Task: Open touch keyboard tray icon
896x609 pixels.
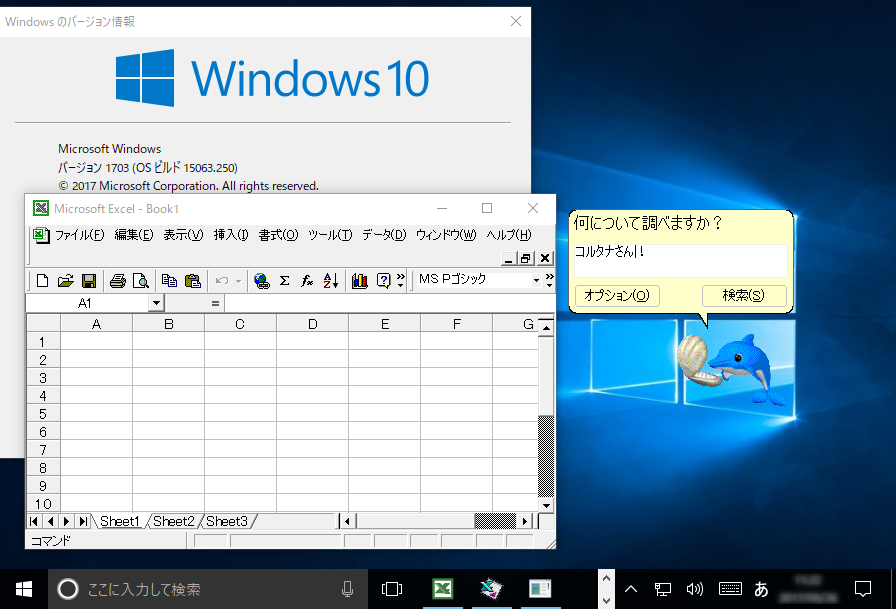Action: (x=730, y=589)
